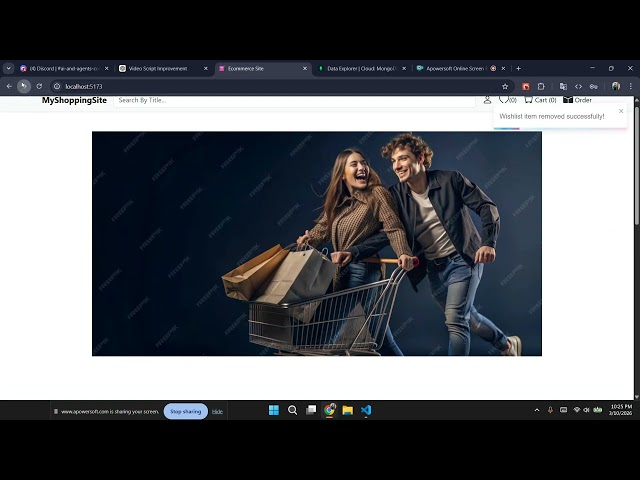Switch to the Video Script Improvement tab
Image resolution: width=640 pixels, height=480 pixels.
tap(158, 68)
